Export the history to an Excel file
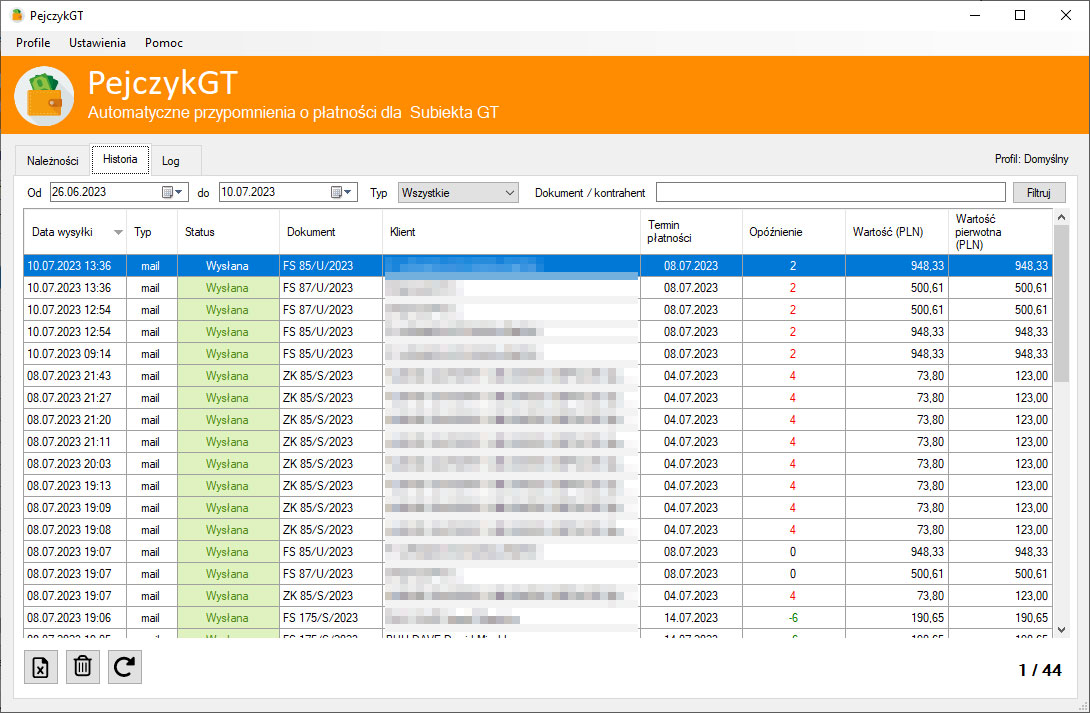Screen dimensions: 1090x713 coord(41,667)
